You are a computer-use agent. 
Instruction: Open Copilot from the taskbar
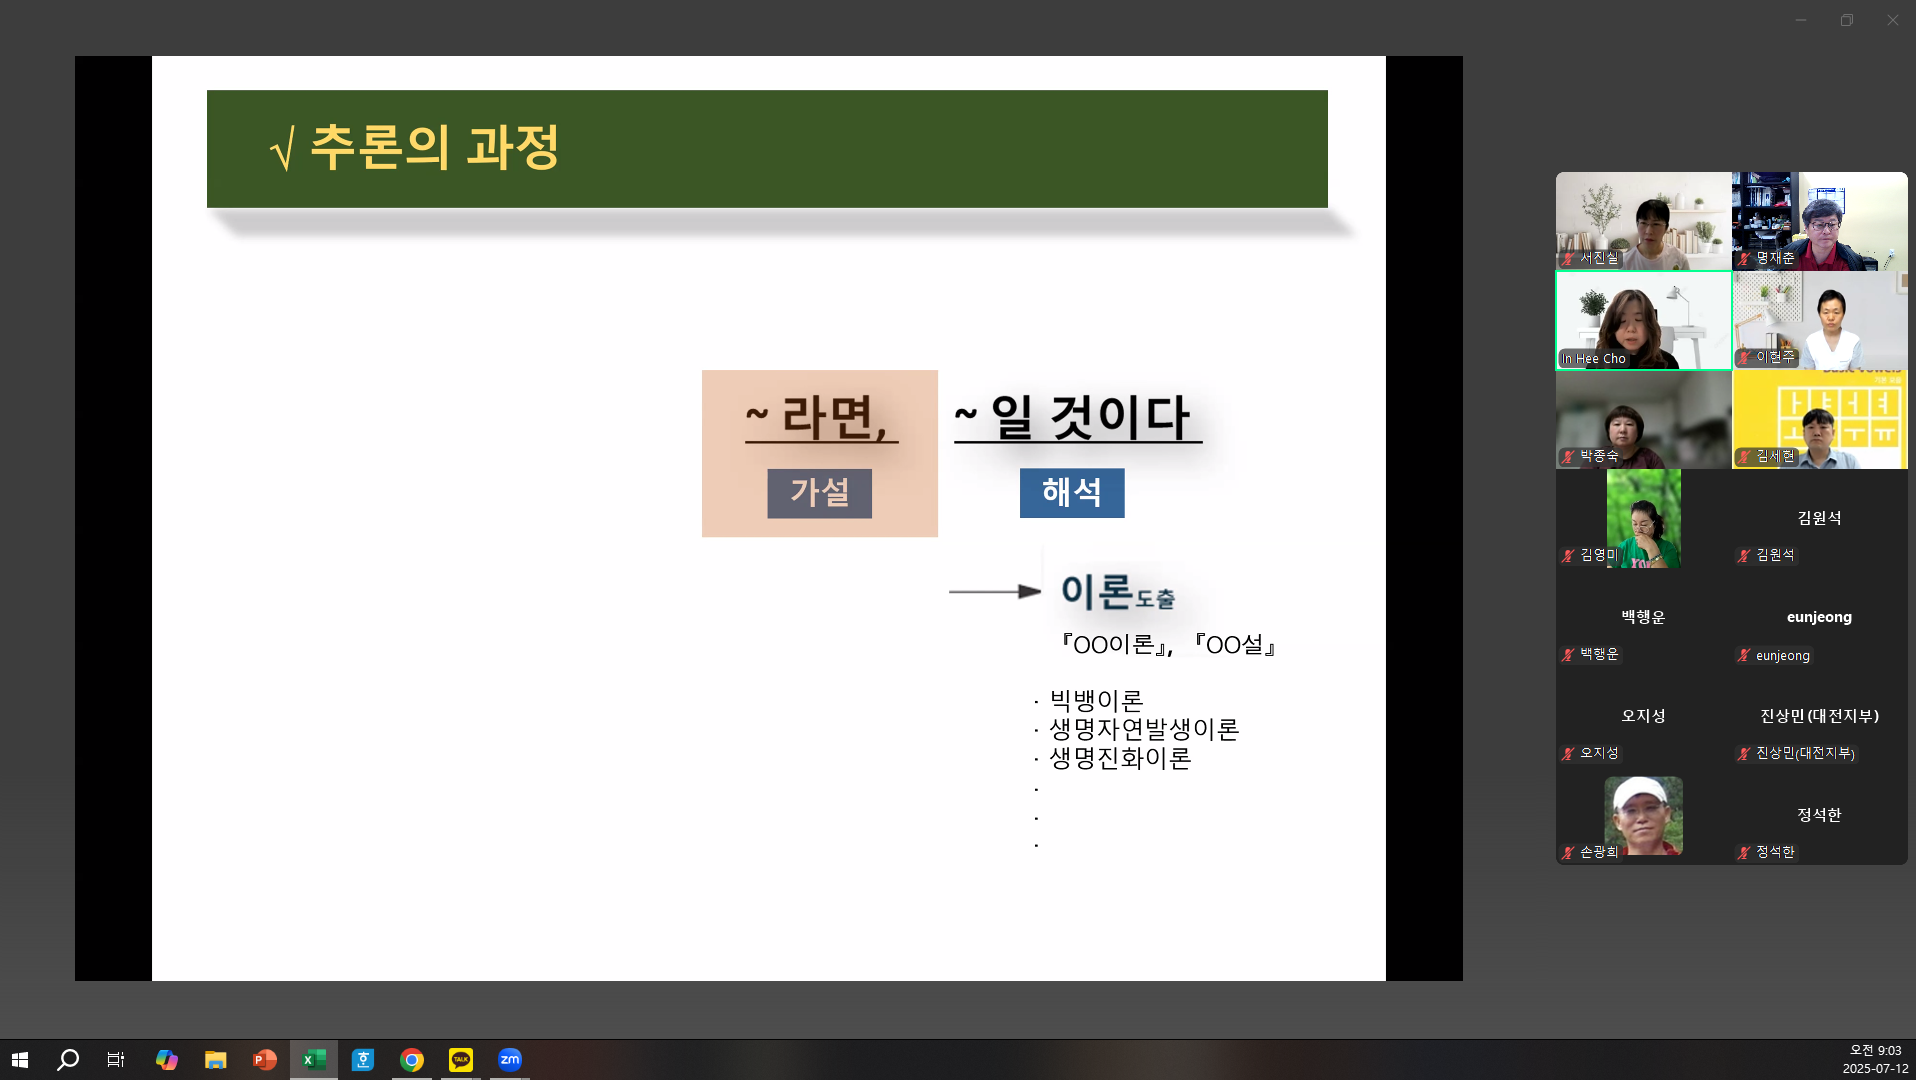(167, 1059)
